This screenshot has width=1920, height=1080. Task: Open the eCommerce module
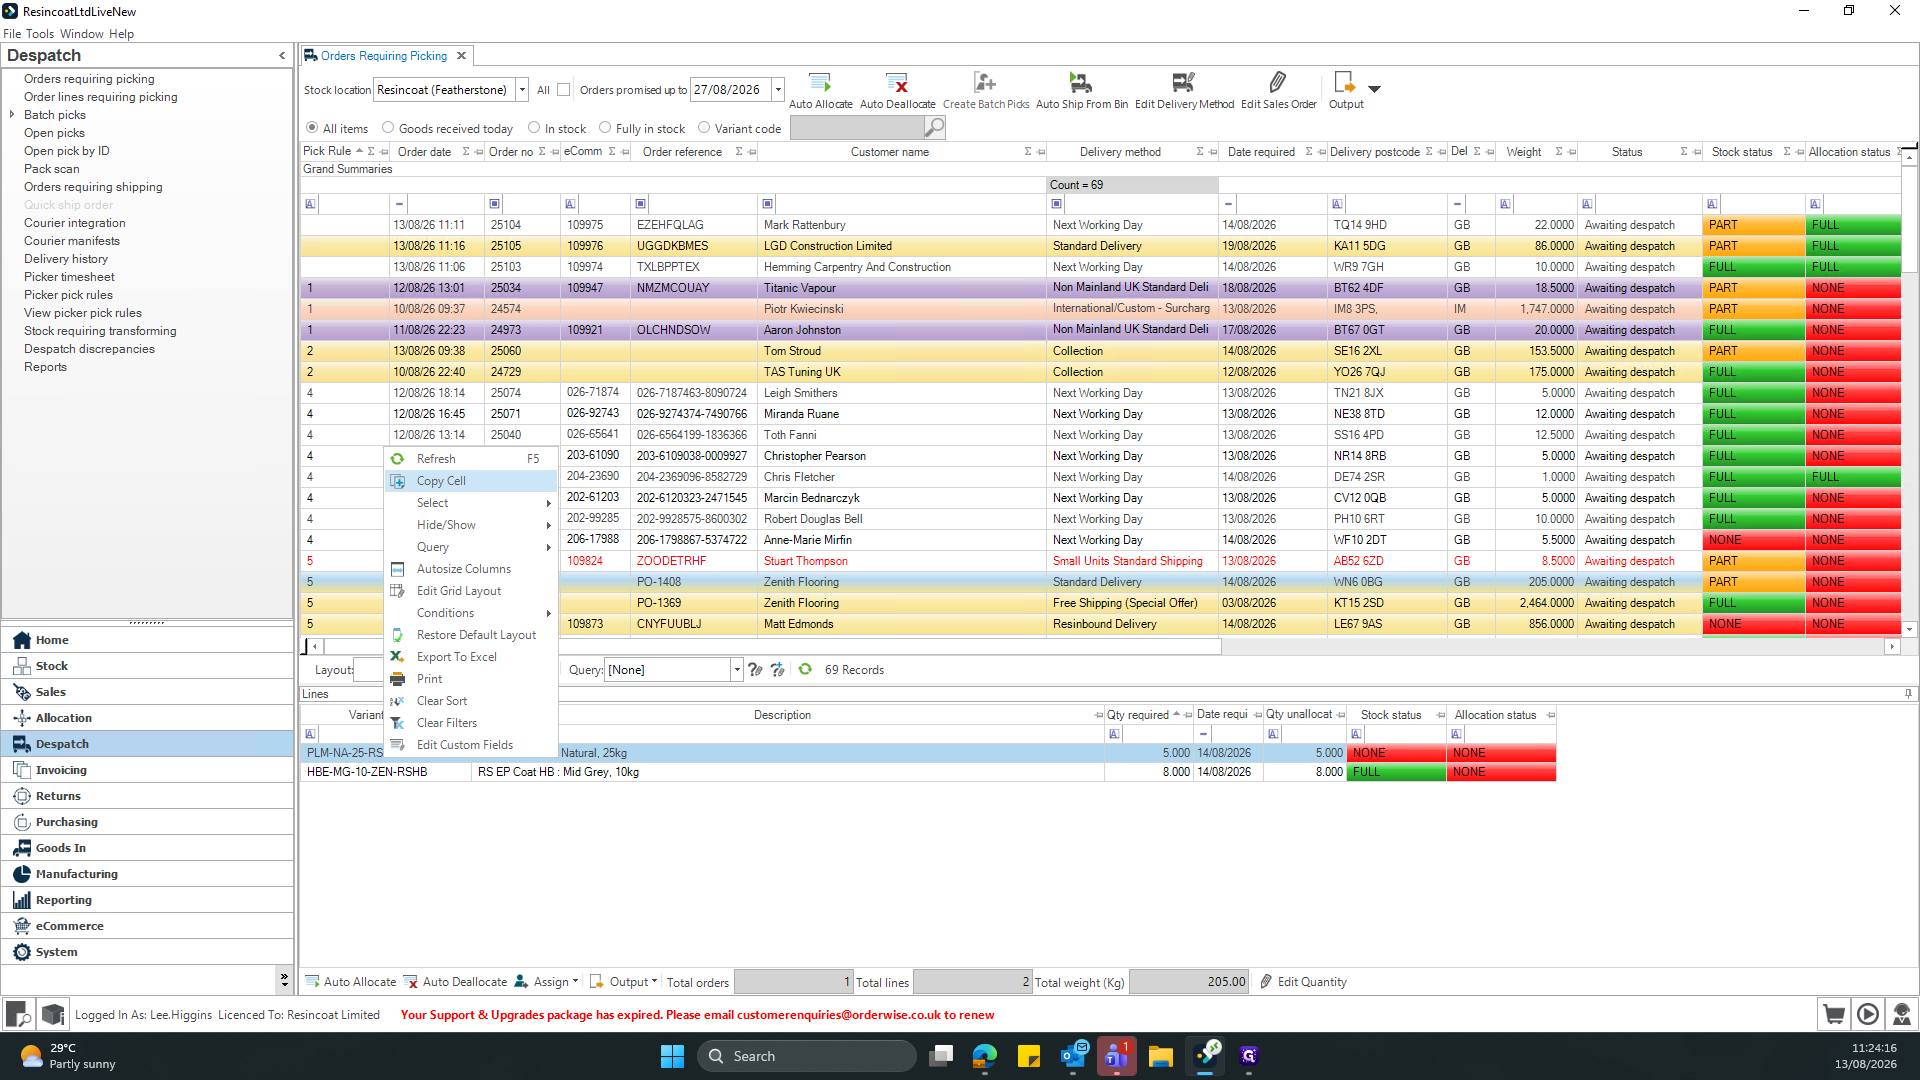click(x=146, y=926)
